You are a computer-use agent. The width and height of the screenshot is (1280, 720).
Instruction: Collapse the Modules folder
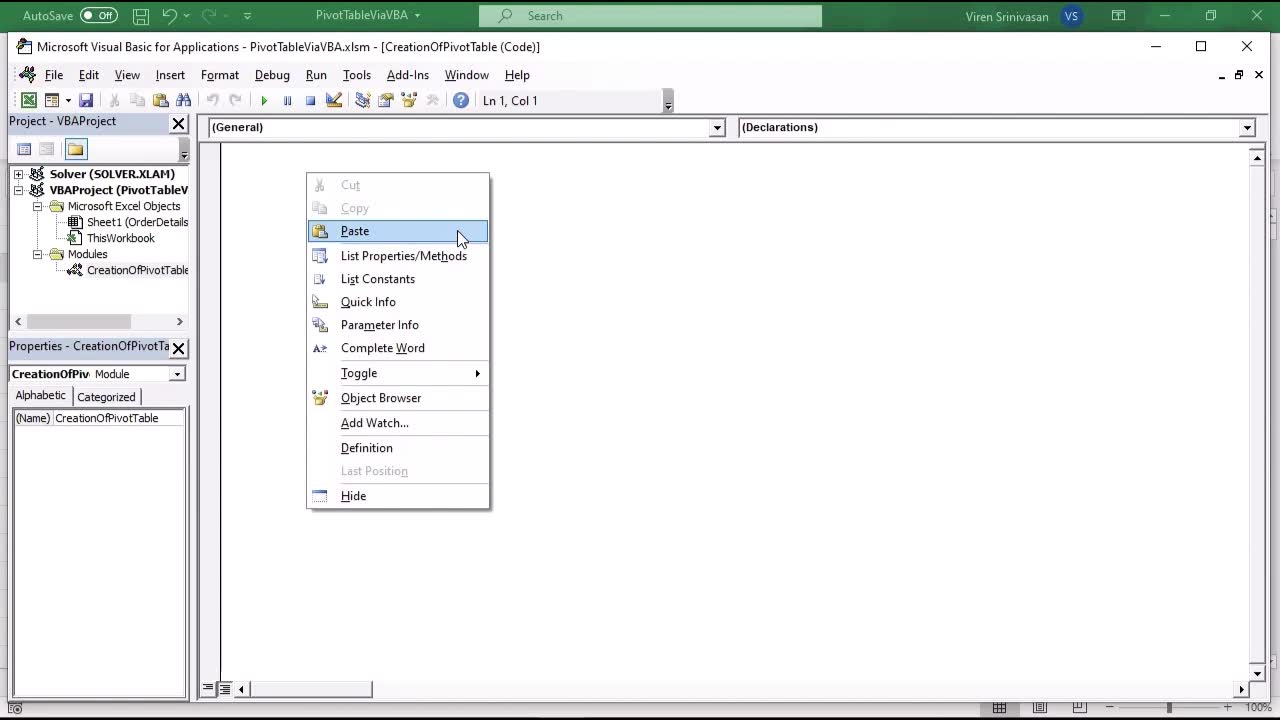37,254
